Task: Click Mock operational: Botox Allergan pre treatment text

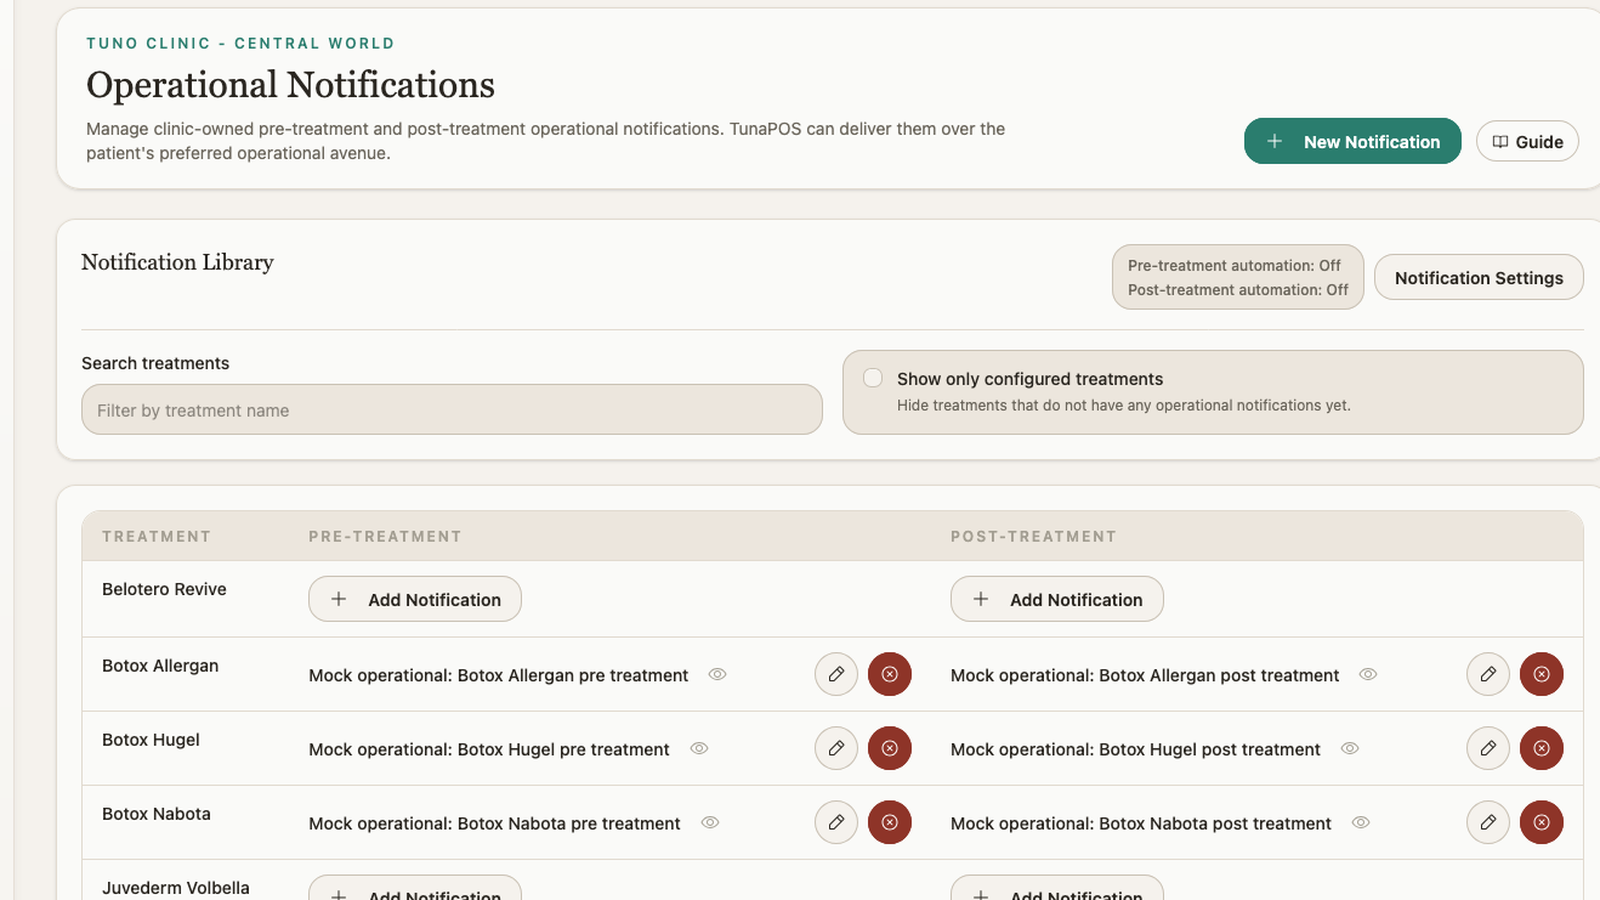Action: tap(498, 676)
